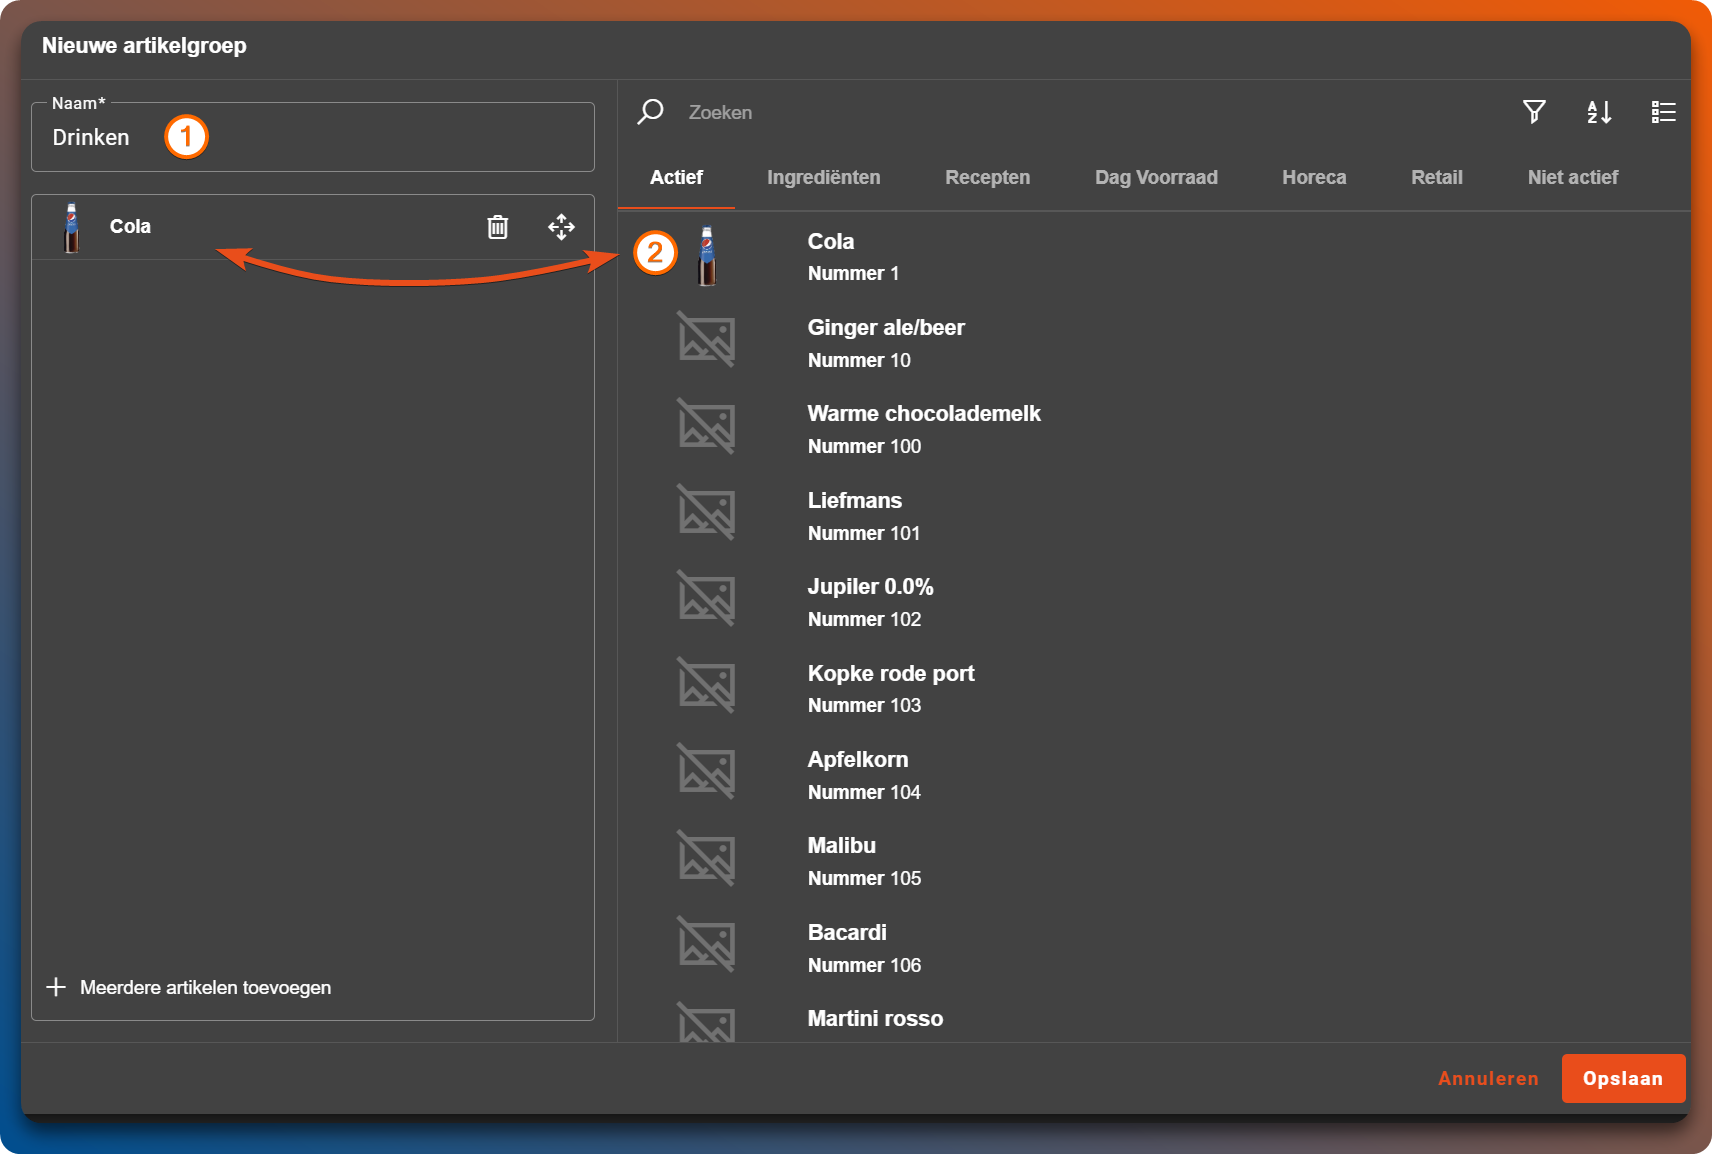Toggle the list view icon

point(1663,112)
